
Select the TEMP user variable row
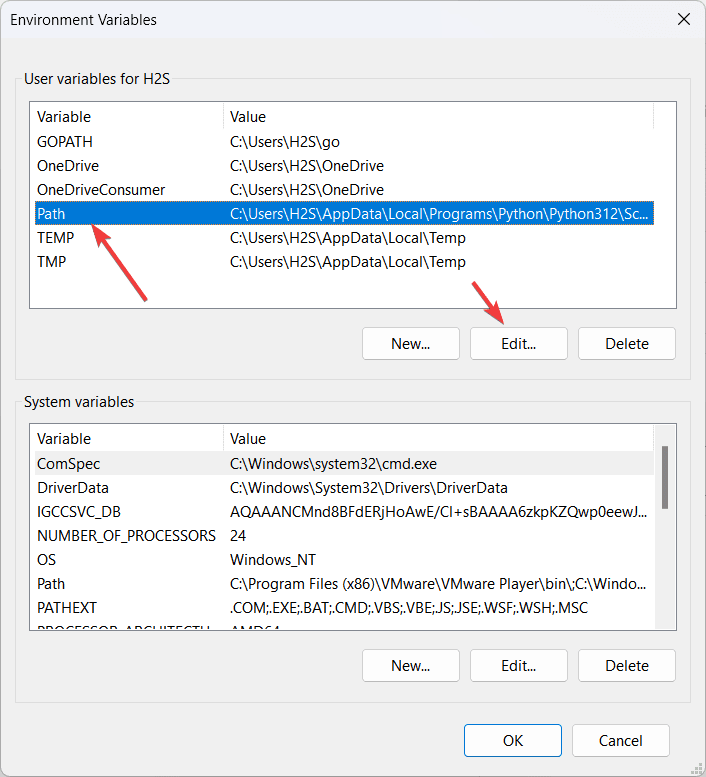click(x=344, y=238)
